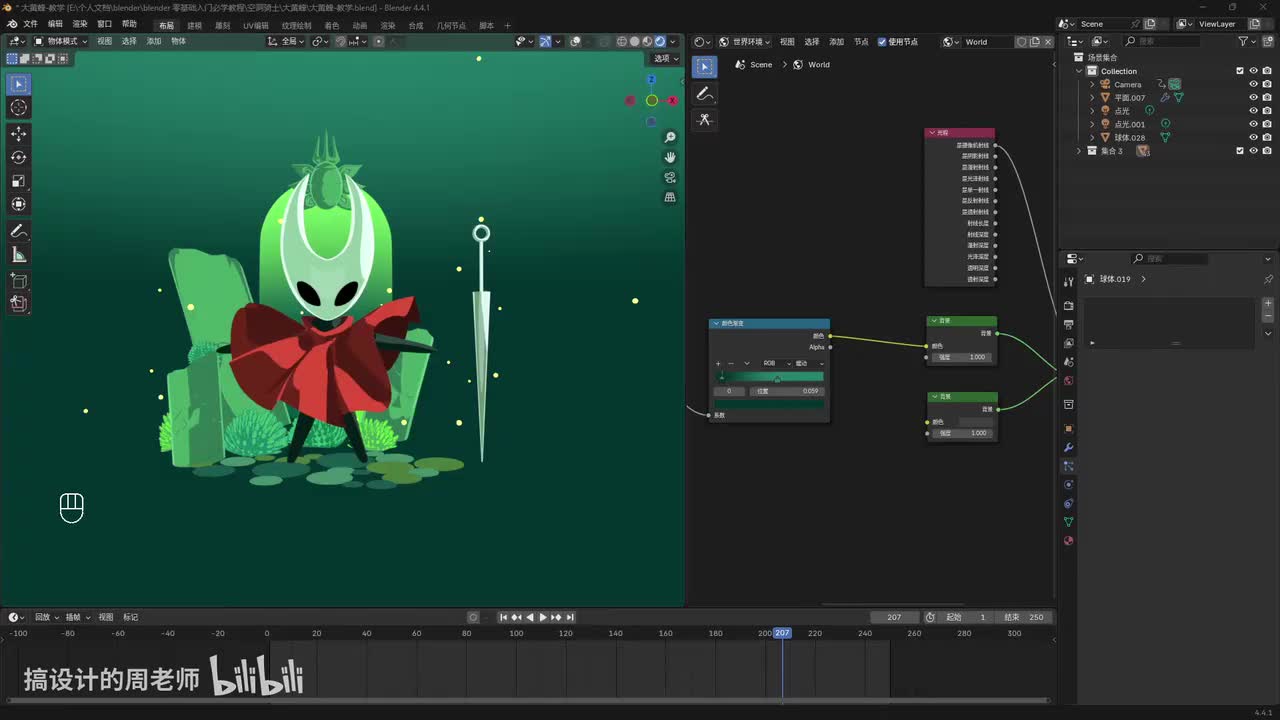
Task: Click the color ramp 位置 0.059 slider
Action: pos(786,391)
